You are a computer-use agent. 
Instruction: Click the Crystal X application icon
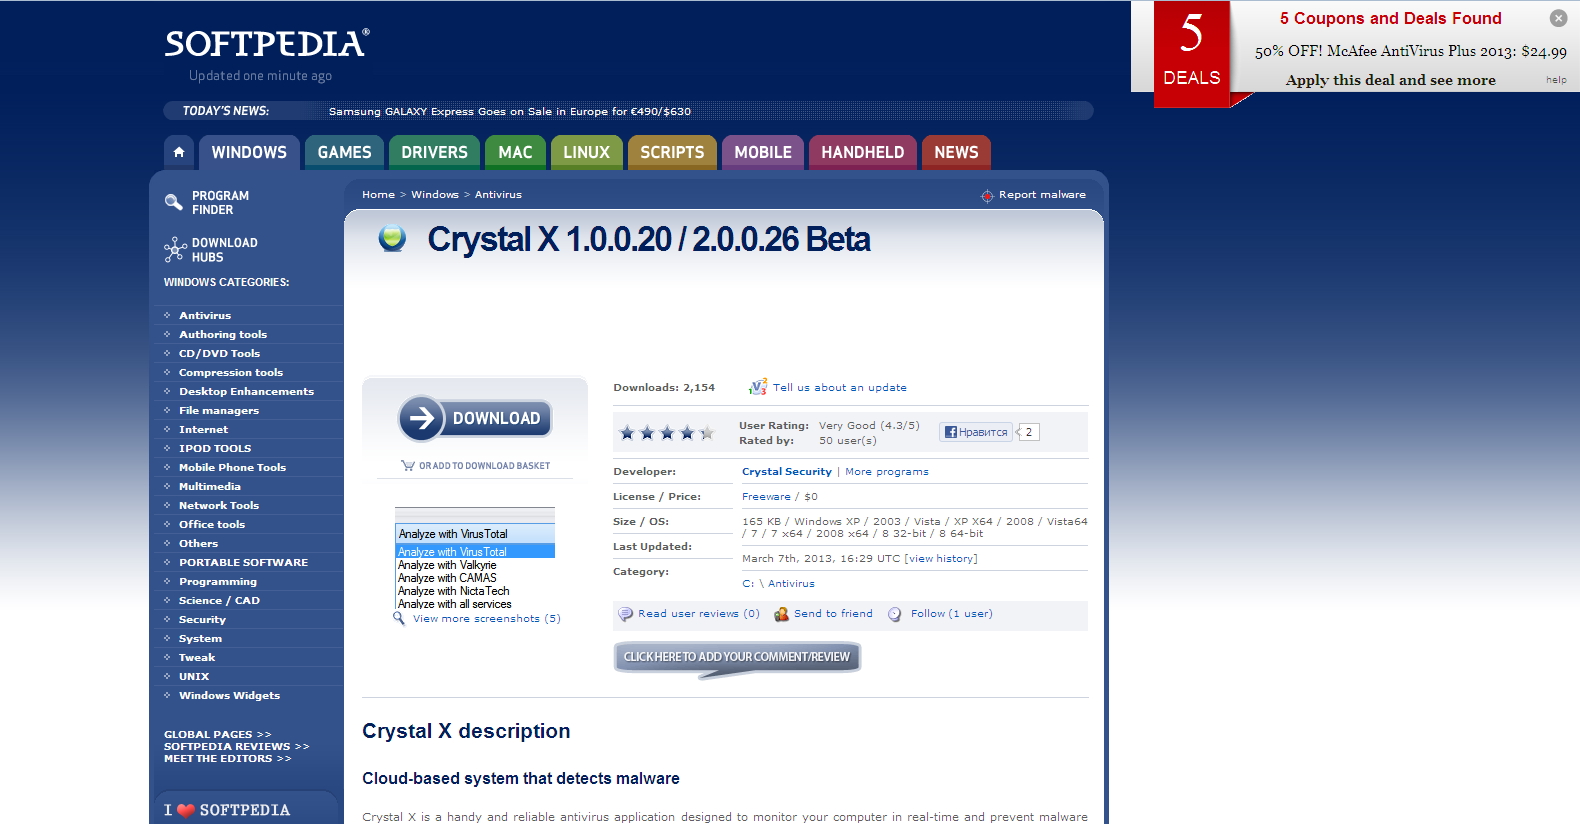click(392, 238)
